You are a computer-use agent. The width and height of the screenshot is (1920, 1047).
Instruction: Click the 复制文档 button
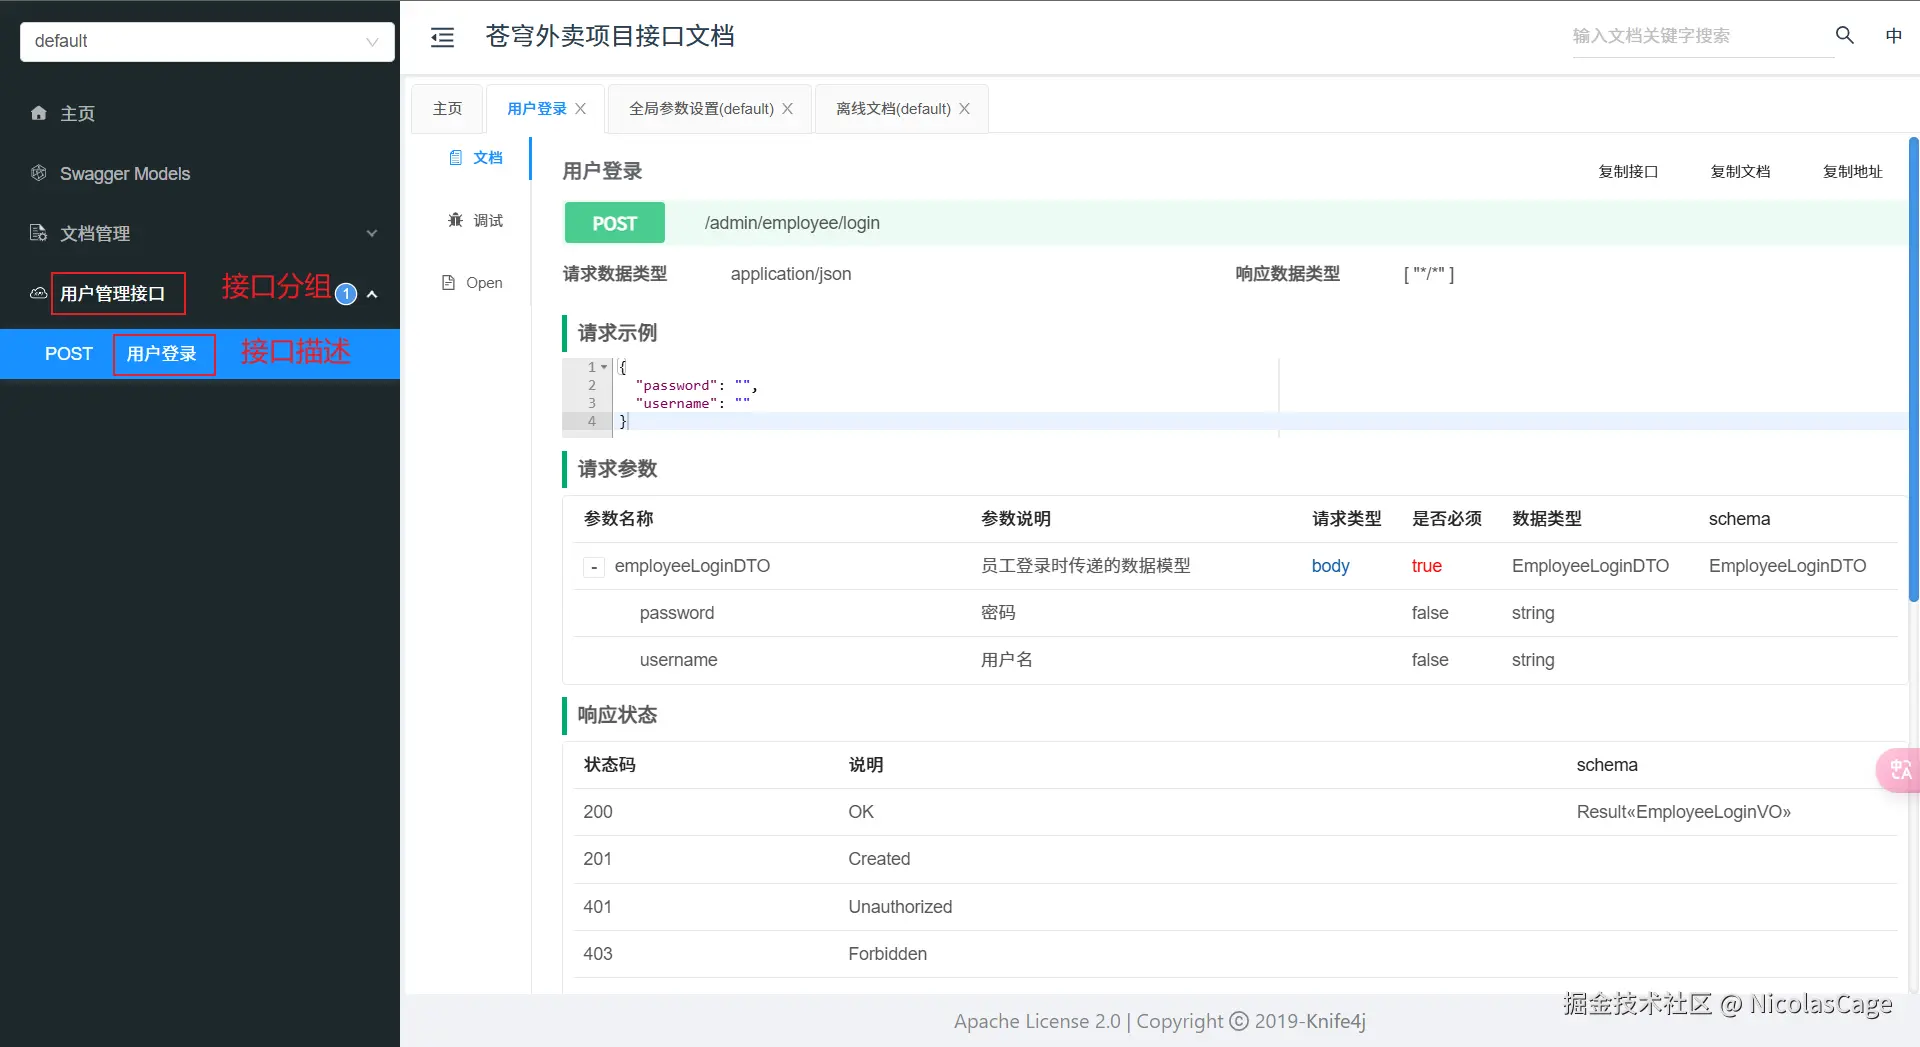[x=1740, y=171]
